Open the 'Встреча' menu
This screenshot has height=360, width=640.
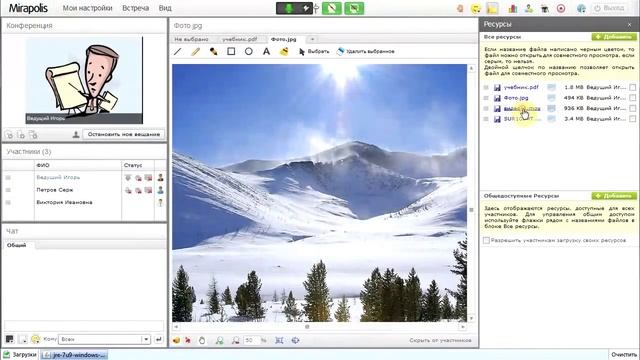[x=136, y=8]
